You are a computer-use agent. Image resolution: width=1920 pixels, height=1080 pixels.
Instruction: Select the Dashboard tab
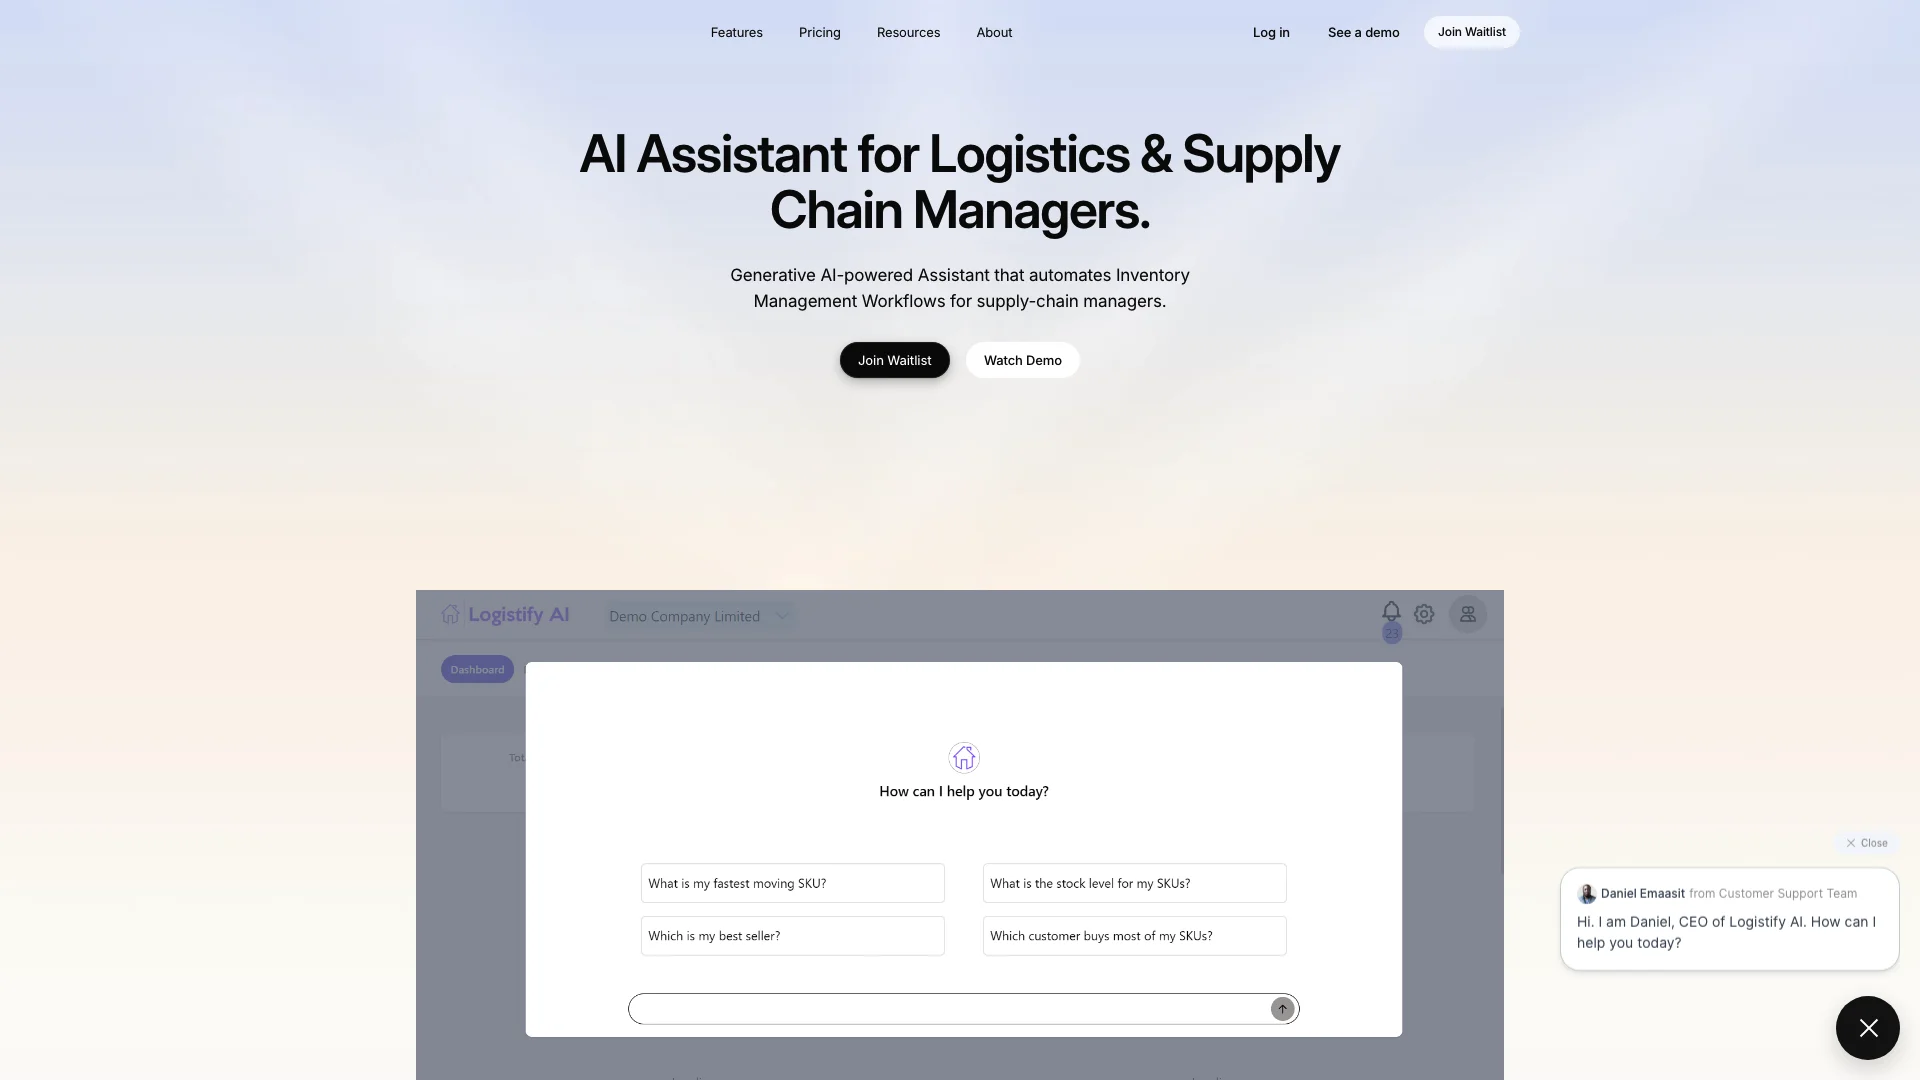477,669
